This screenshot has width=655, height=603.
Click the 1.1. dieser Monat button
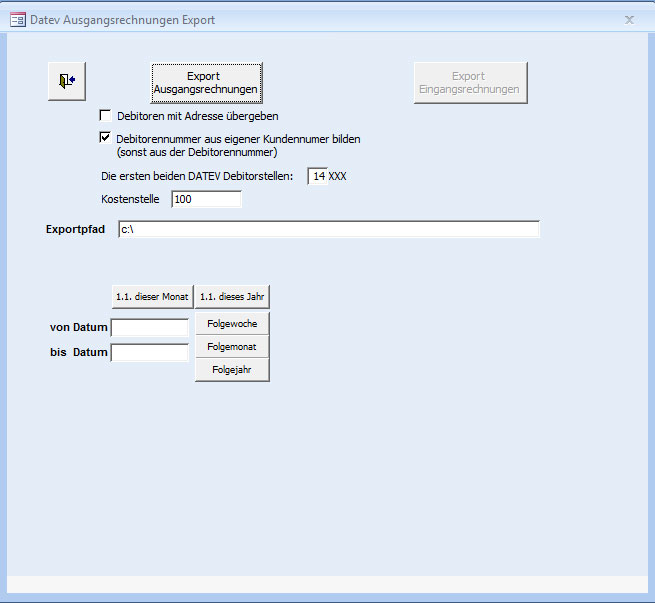(152, 297)
